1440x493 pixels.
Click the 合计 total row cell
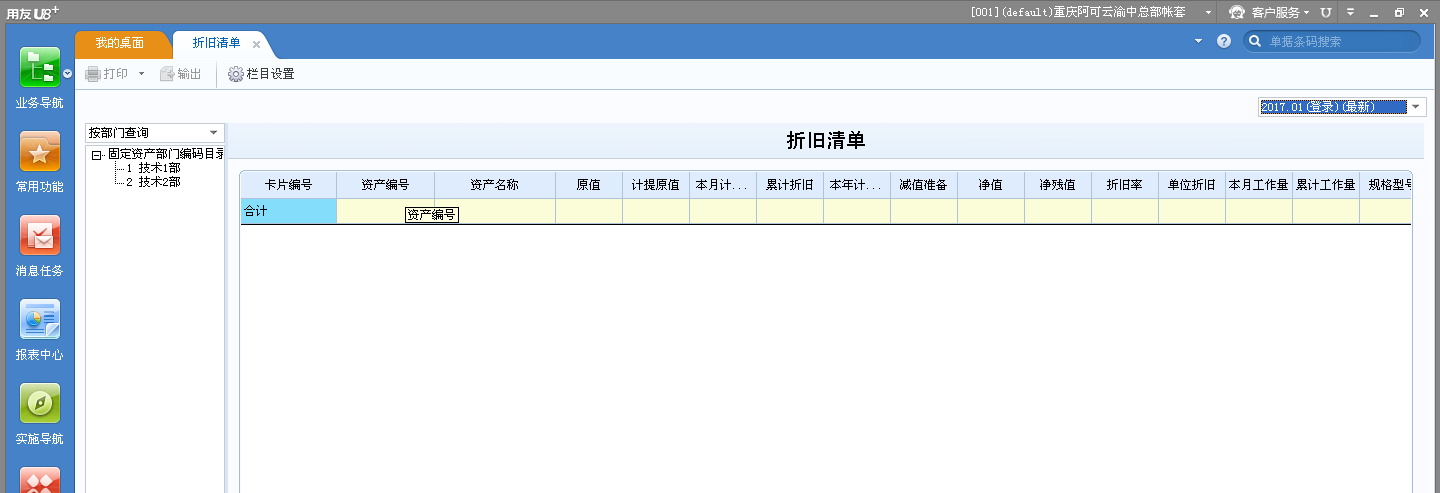point(288,211)
